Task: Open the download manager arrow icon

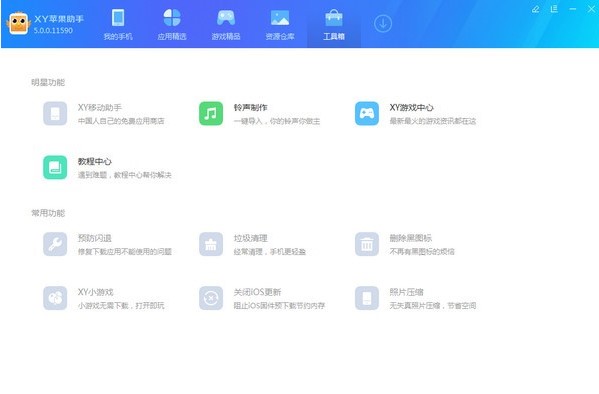Action: [x=383, y=24]
